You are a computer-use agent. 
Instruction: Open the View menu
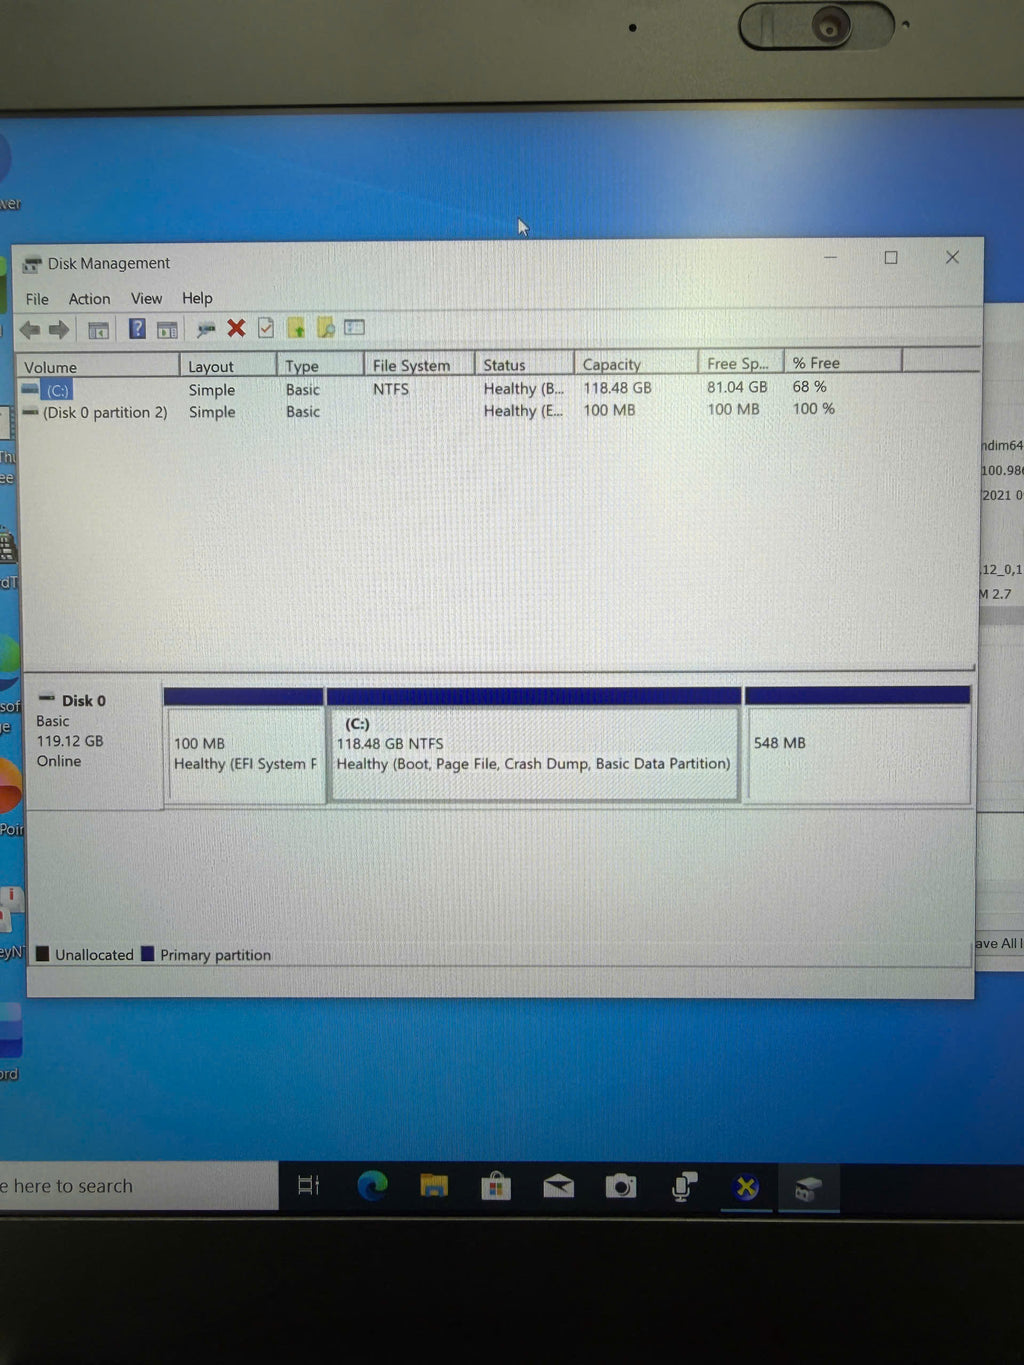pyautogui.click(x=146, y=298)
